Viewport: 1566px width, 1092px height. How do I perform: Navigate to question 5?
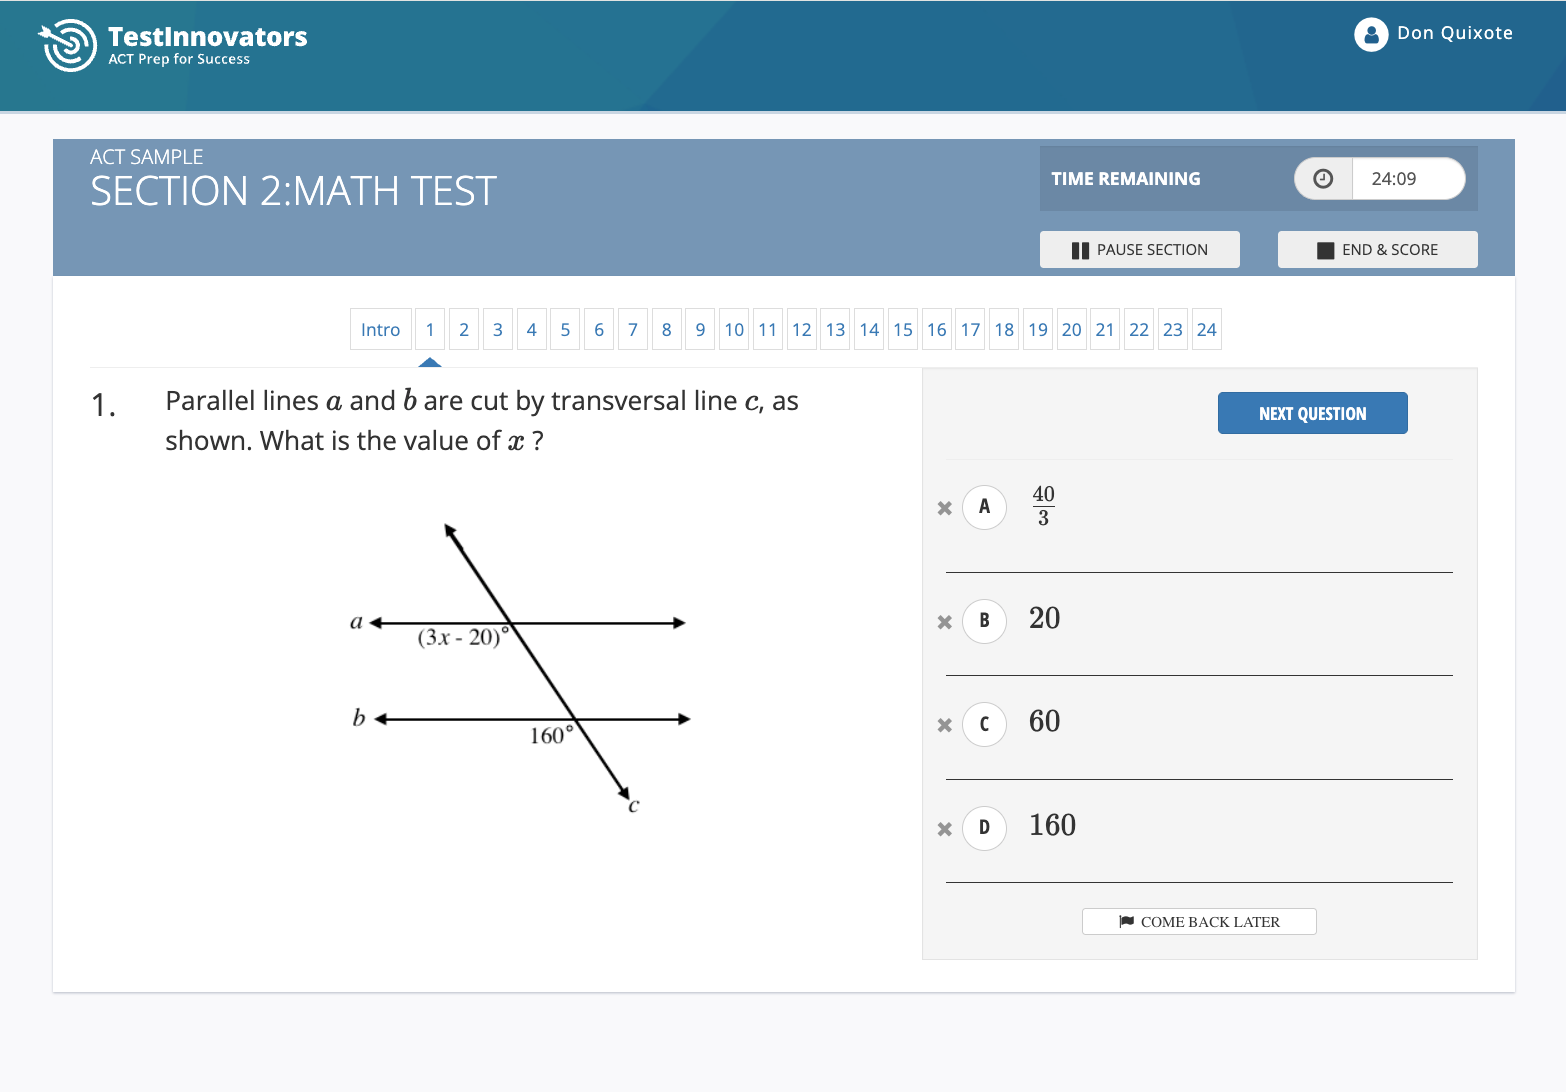pos(565,330)
